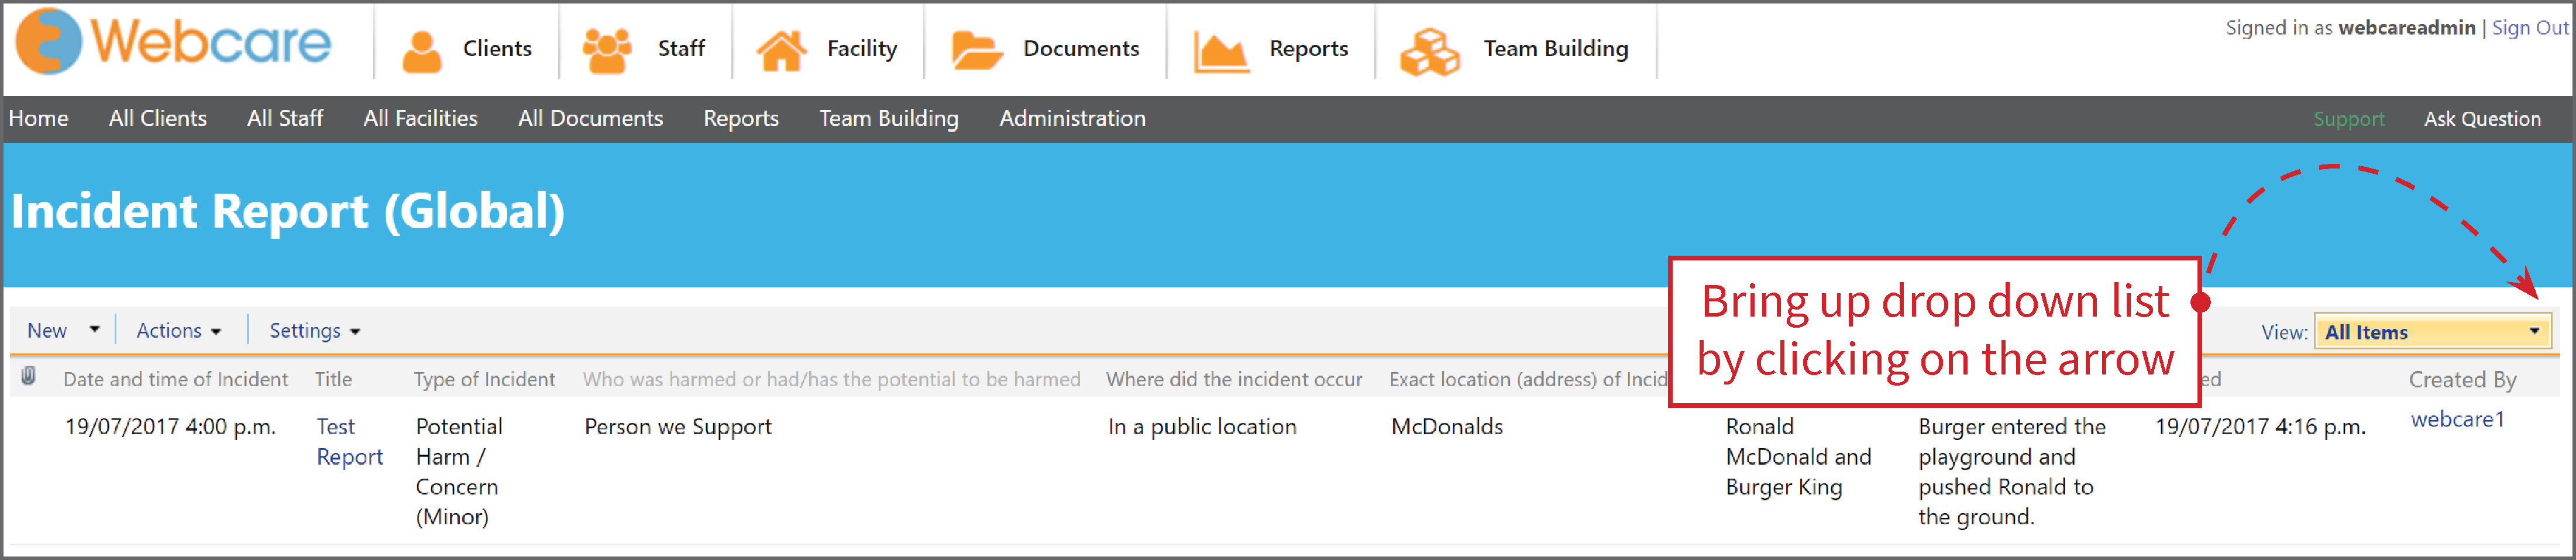
Task: Click Ronald McDonald and Burger King cell
Action: point(1798,456)
